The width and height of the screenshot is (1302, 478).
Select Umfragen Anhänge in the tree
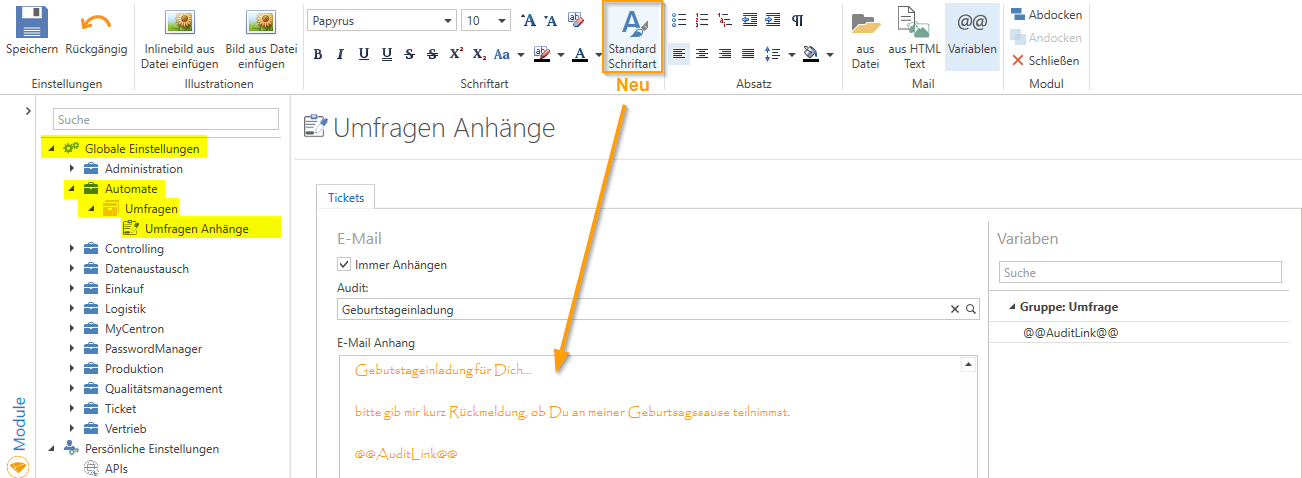point(196,229)
